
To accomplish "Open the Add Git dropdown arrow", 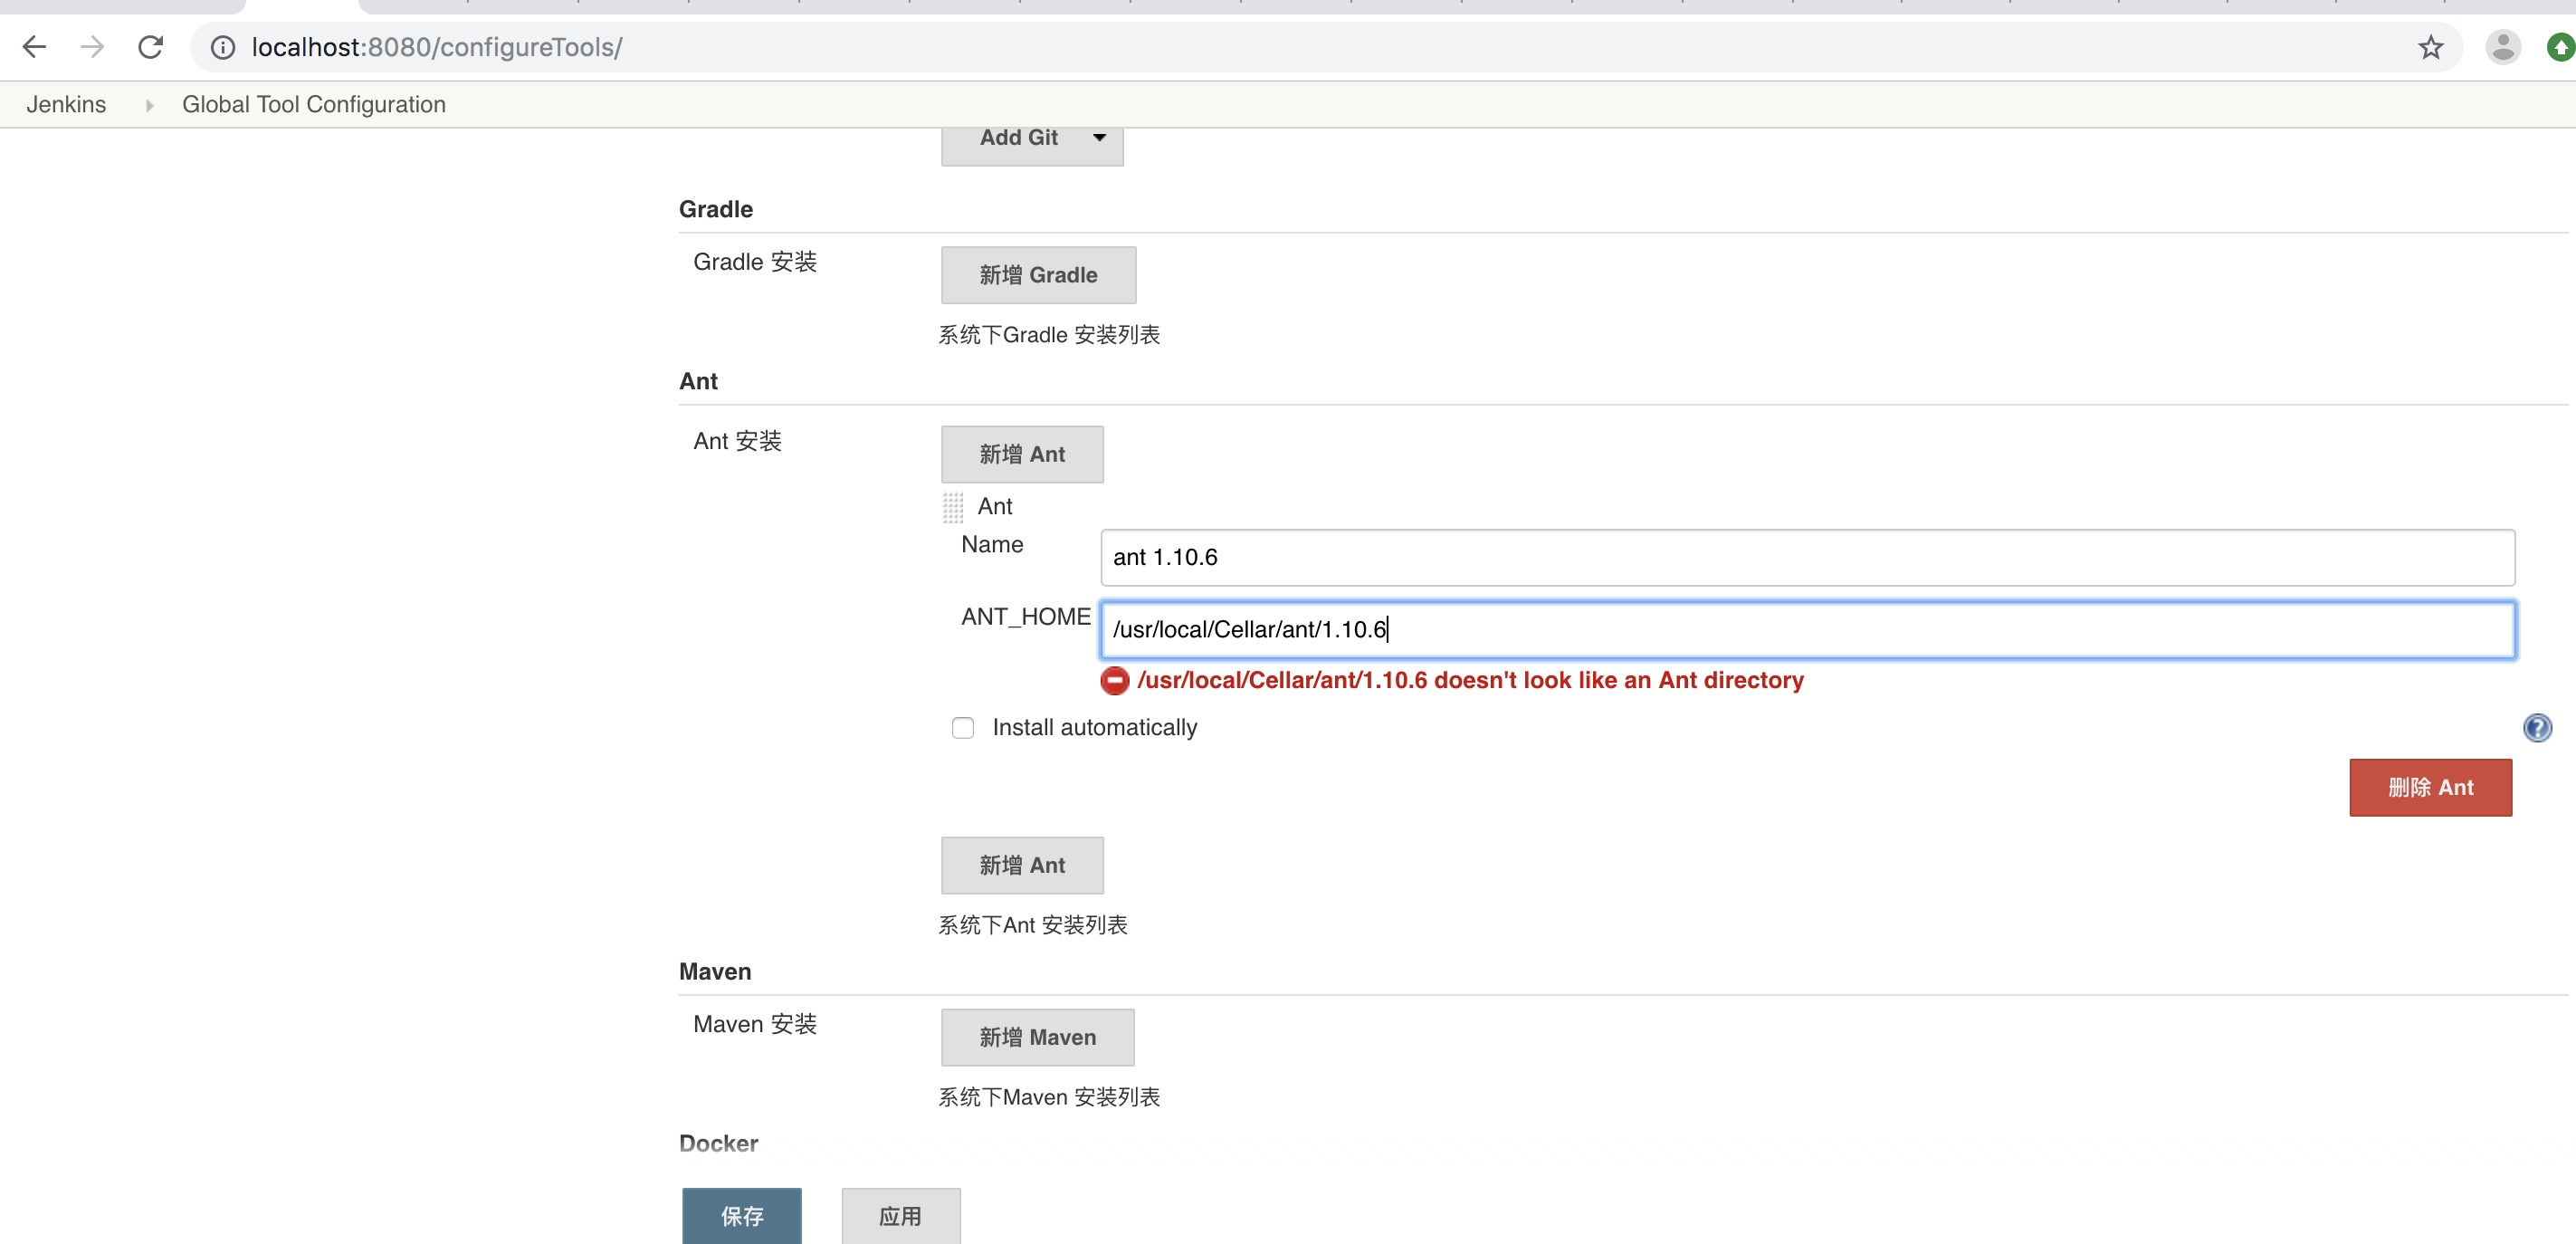I will coord(1099,138).
